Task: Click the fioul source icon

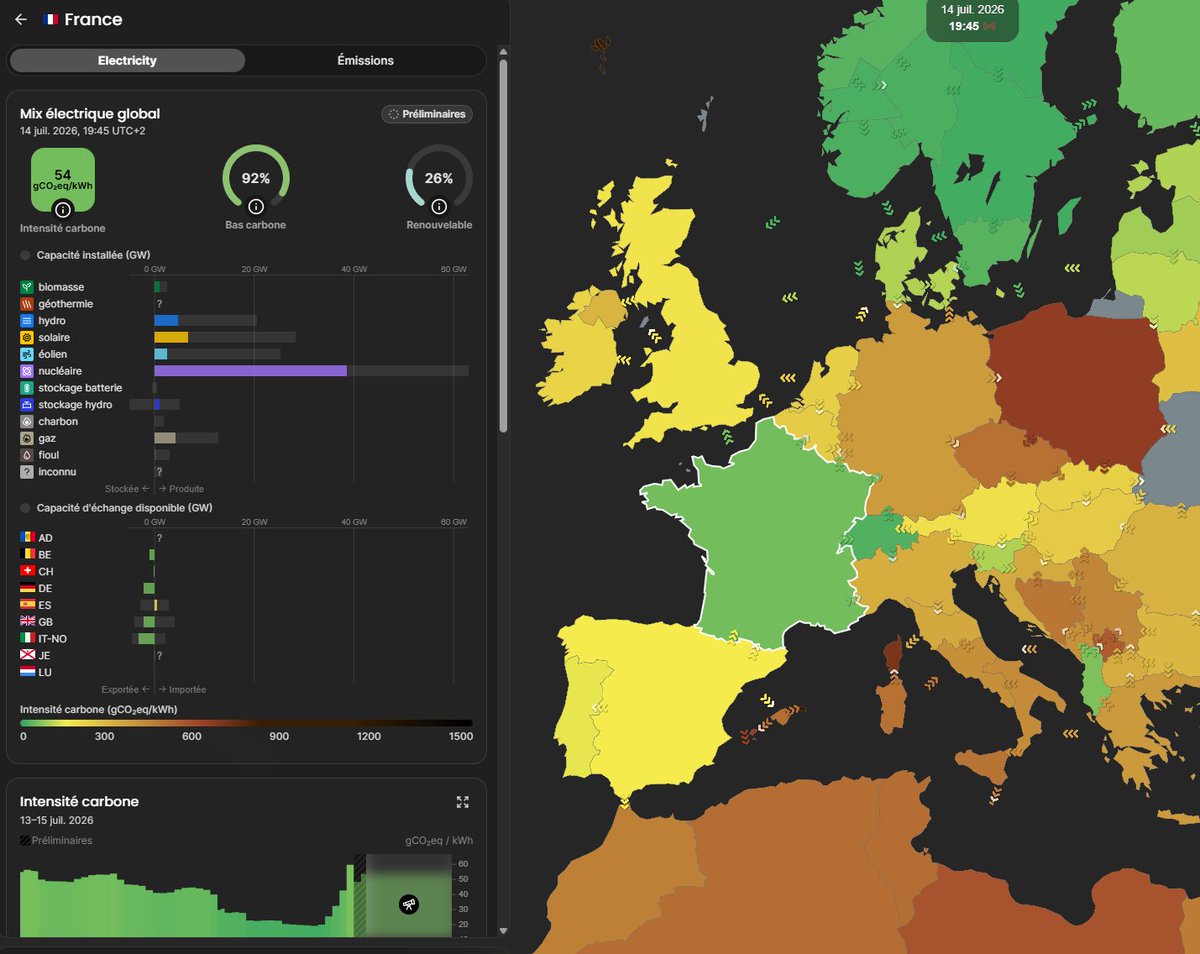Action: click(x=27, y=455)
